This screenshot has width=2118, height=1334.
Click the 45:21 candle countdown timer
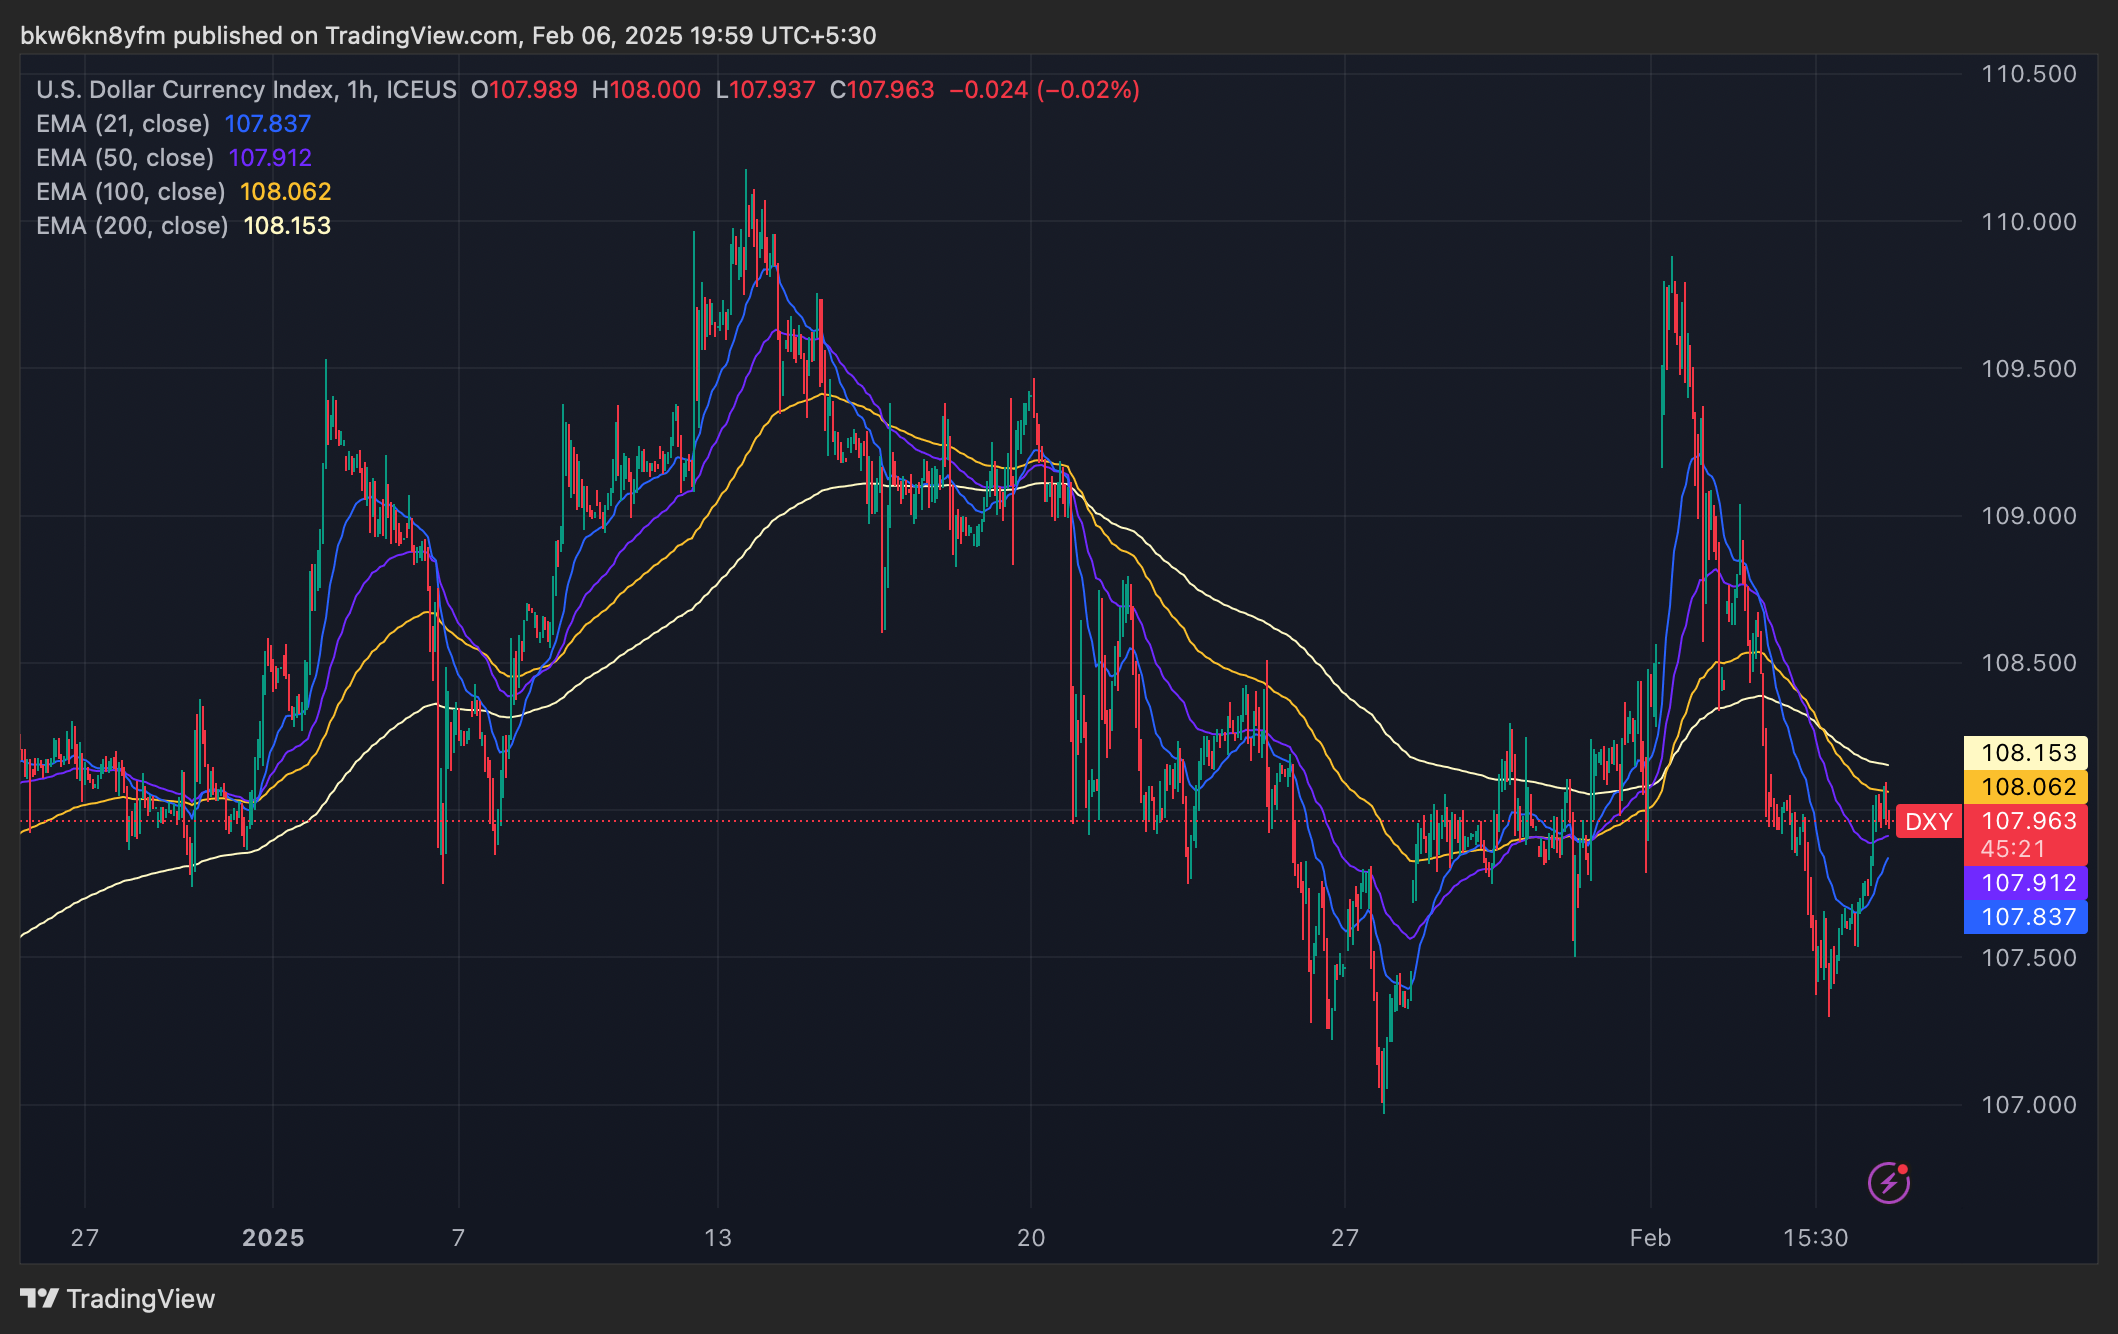pyautogui.click(x=2012, y=849)
